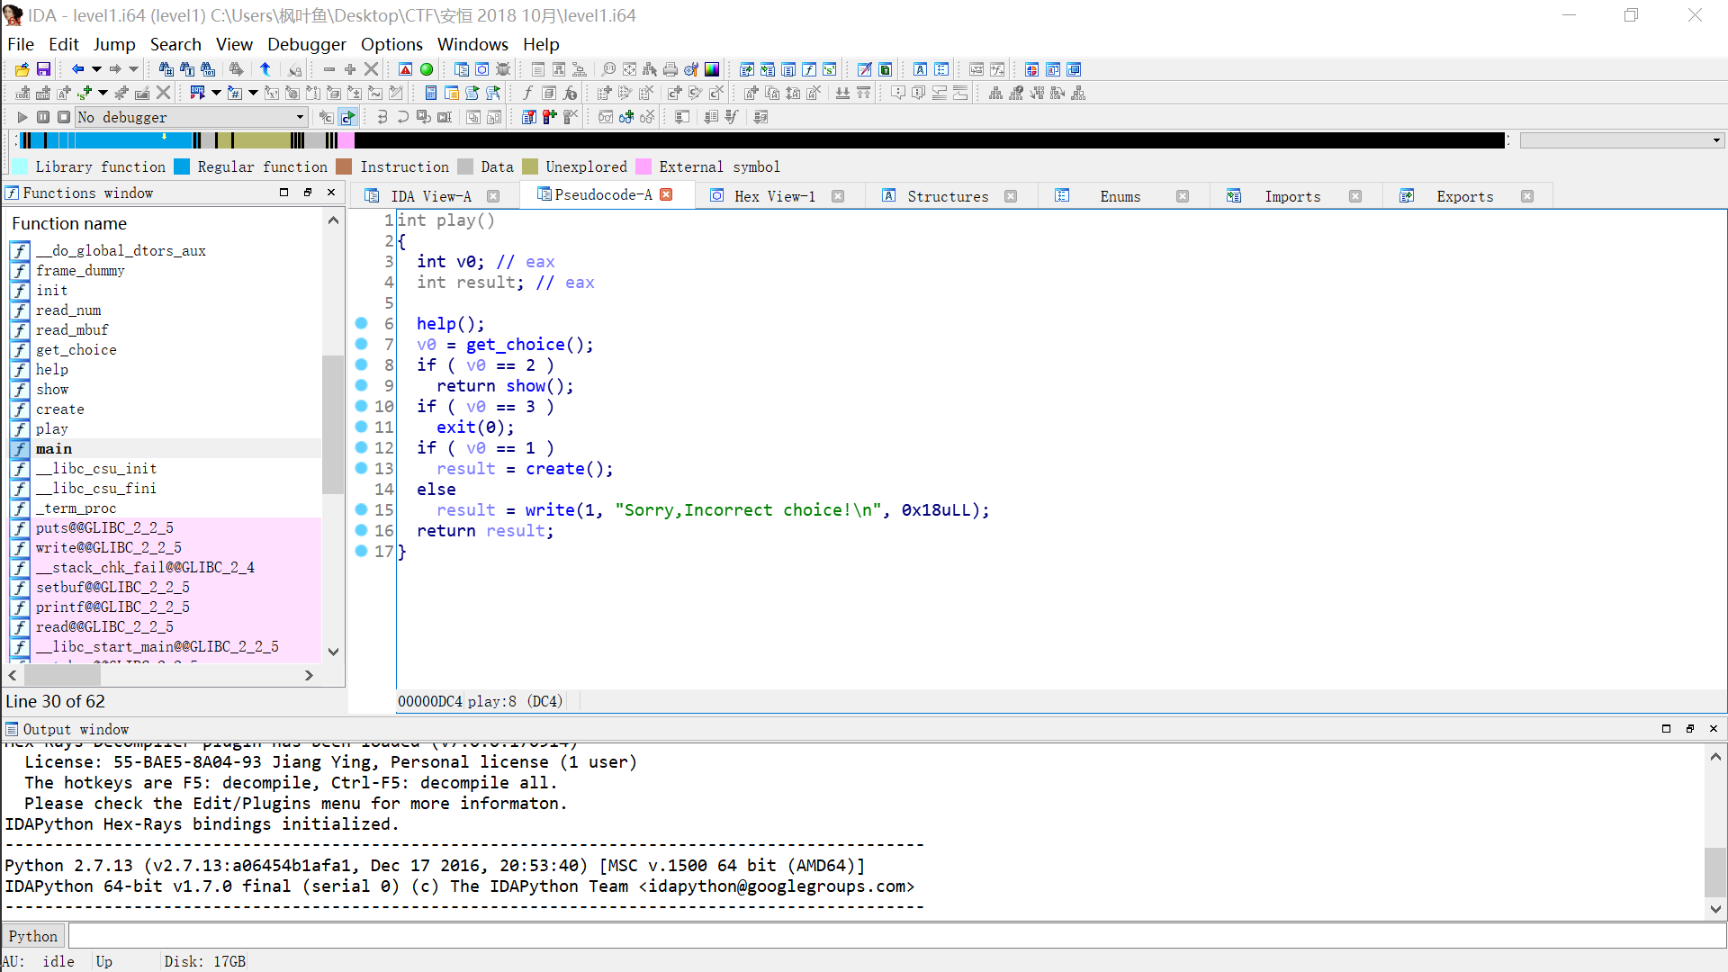Click the green circle toolbar icon

pos(427,69)
